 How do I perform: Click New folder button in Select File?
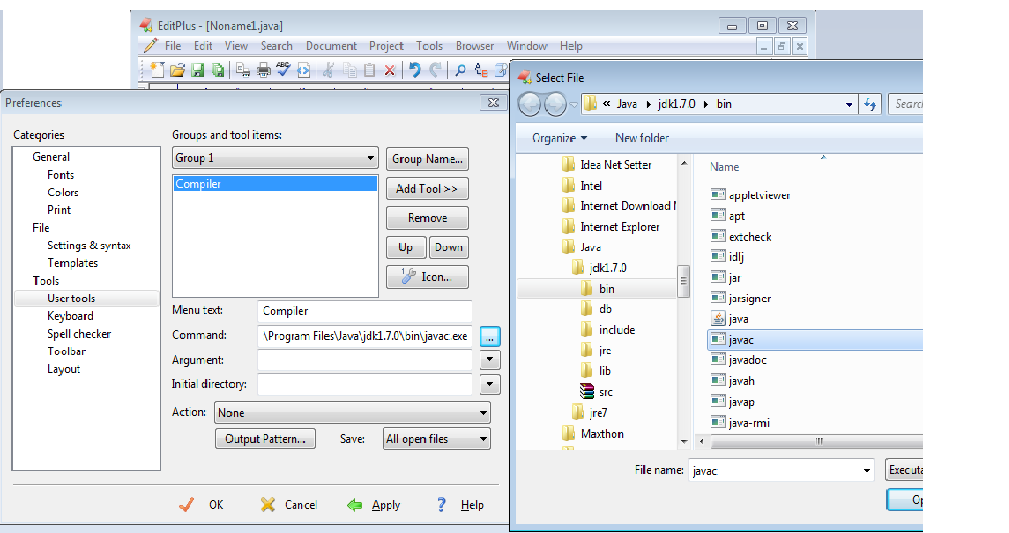pyautogui.click(x=642, y=138)
